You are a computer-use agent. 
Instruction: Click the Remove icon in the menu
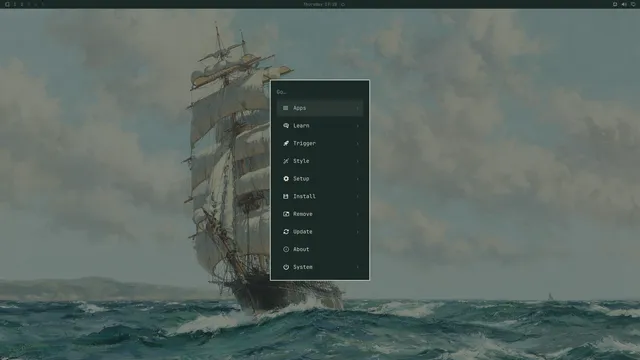[x=286, y=214]
